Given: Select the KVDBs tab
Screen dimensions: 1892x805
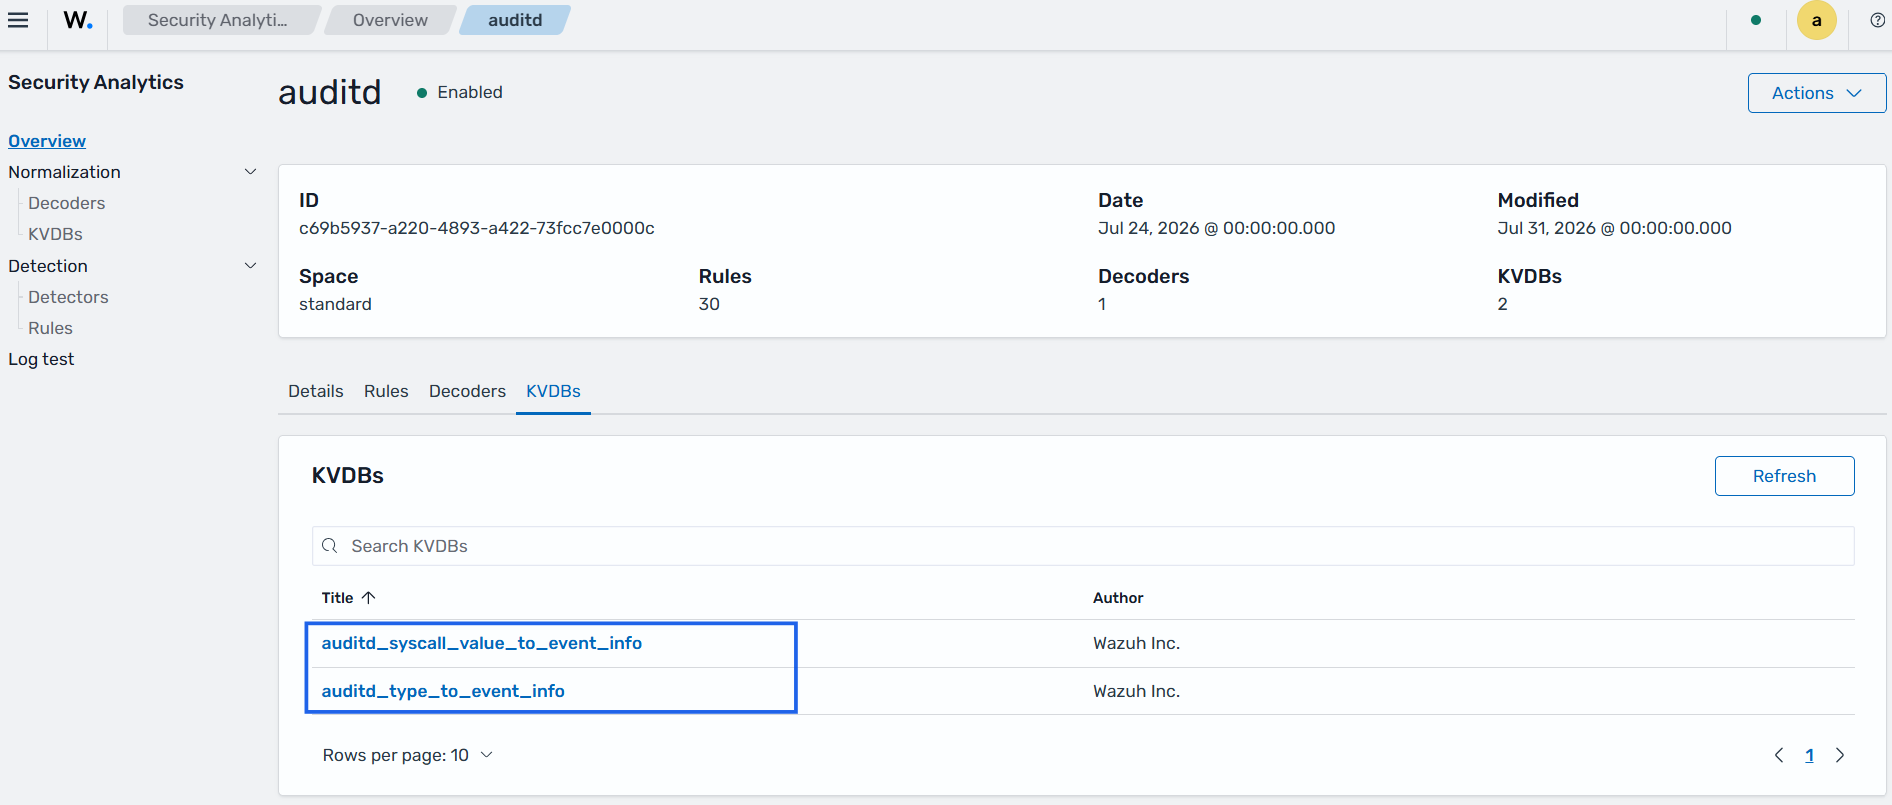Looking at the screenshot, I should [x=553, y=391].
